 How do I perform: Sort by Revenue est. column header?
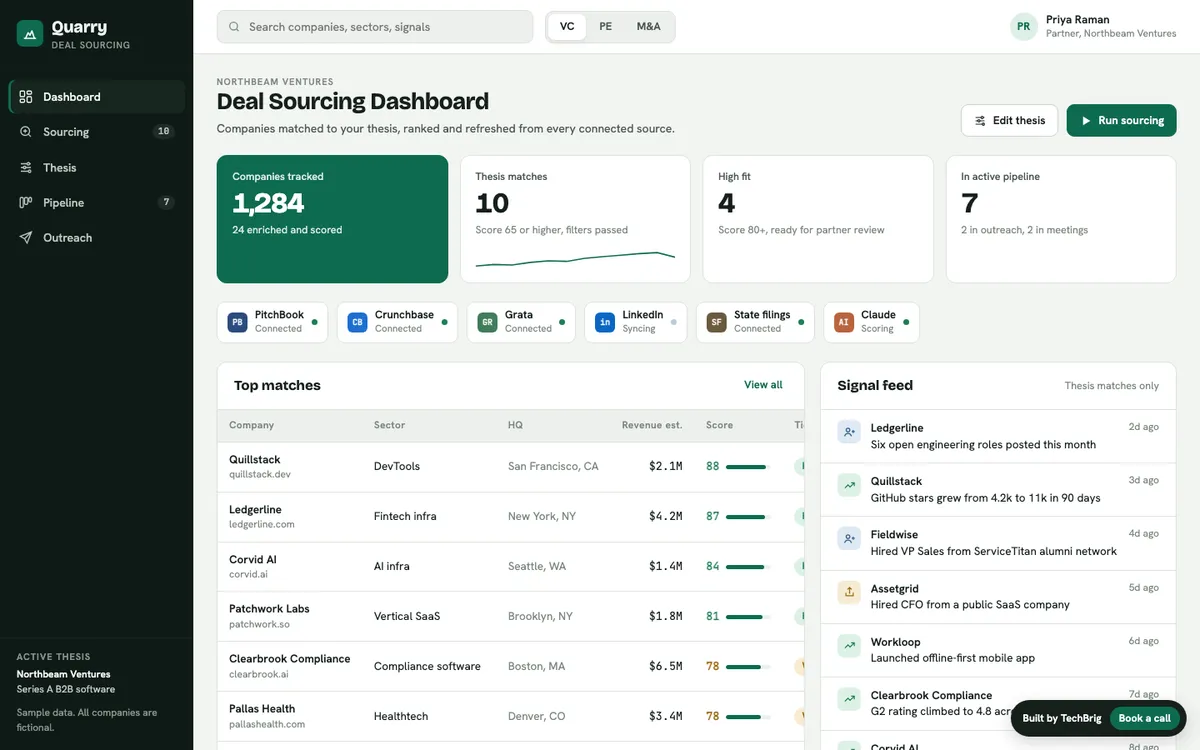[652, 425]
